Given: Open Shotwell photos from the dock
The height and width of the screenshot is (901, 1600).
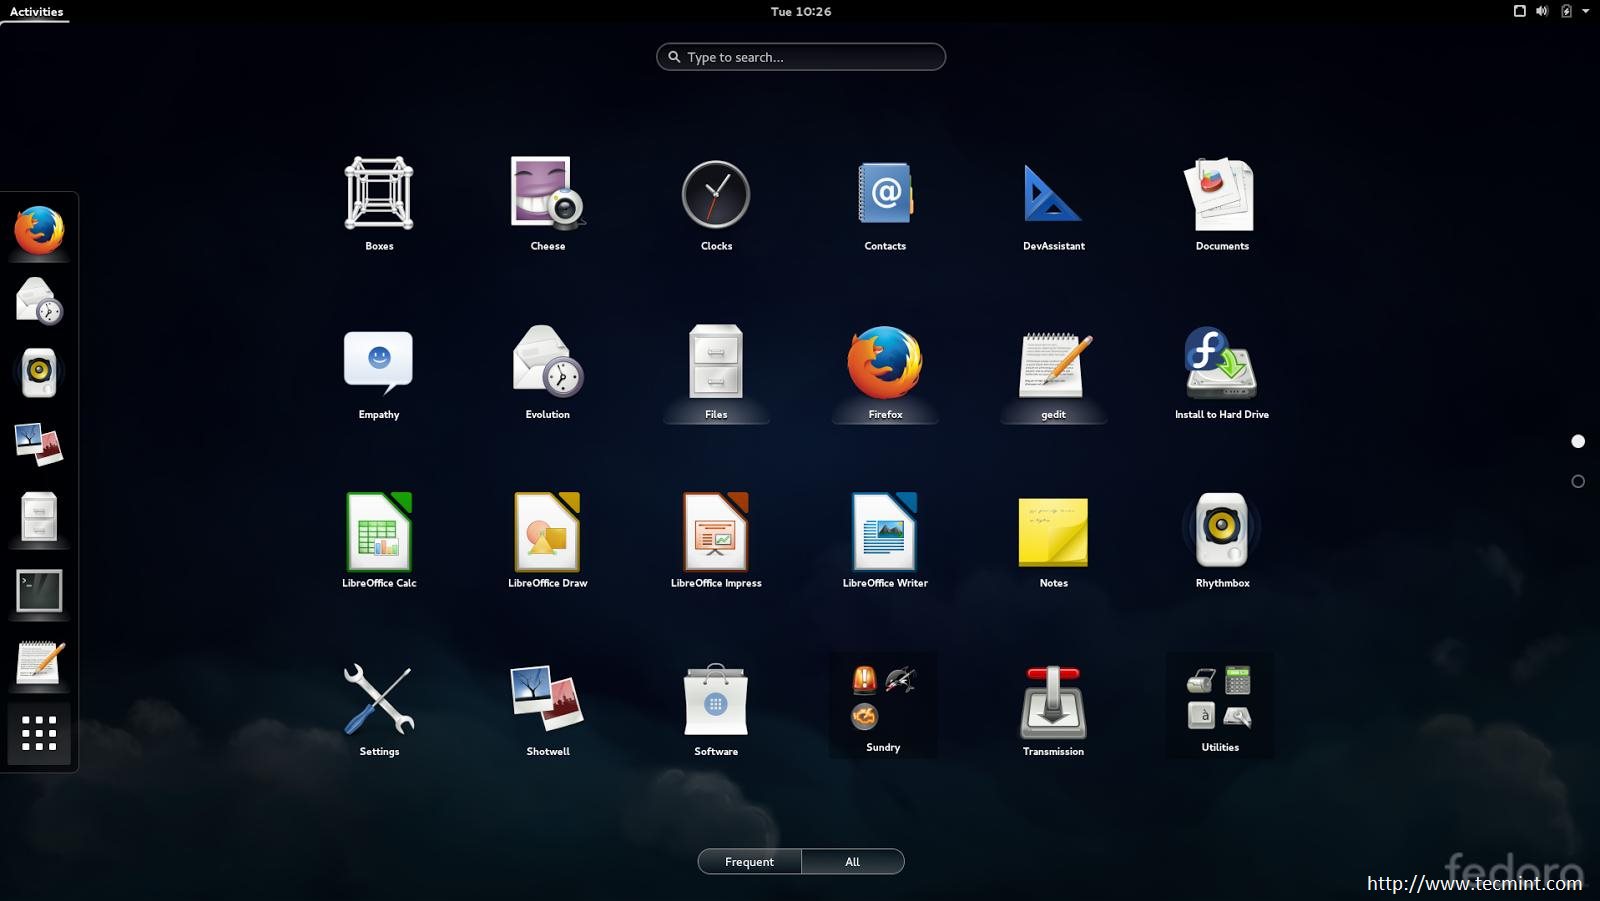Looking at the screenshot, I should tap(39, 444).
